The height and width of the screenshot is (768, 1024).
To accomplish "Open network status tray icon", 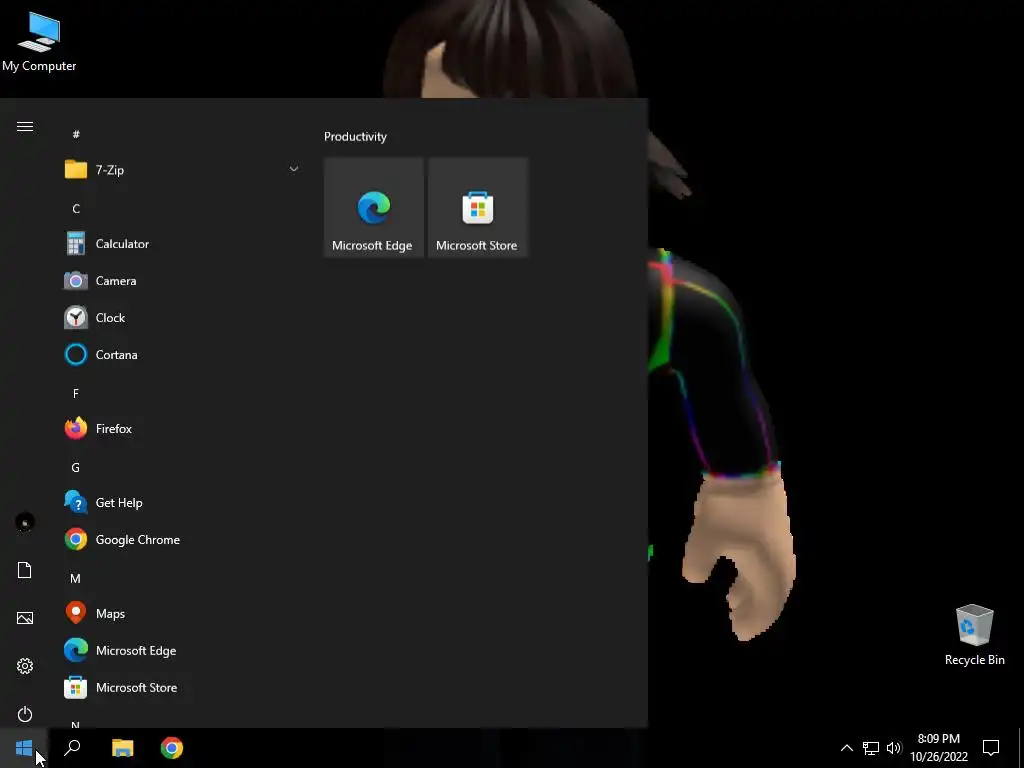I will click(871, 748).
